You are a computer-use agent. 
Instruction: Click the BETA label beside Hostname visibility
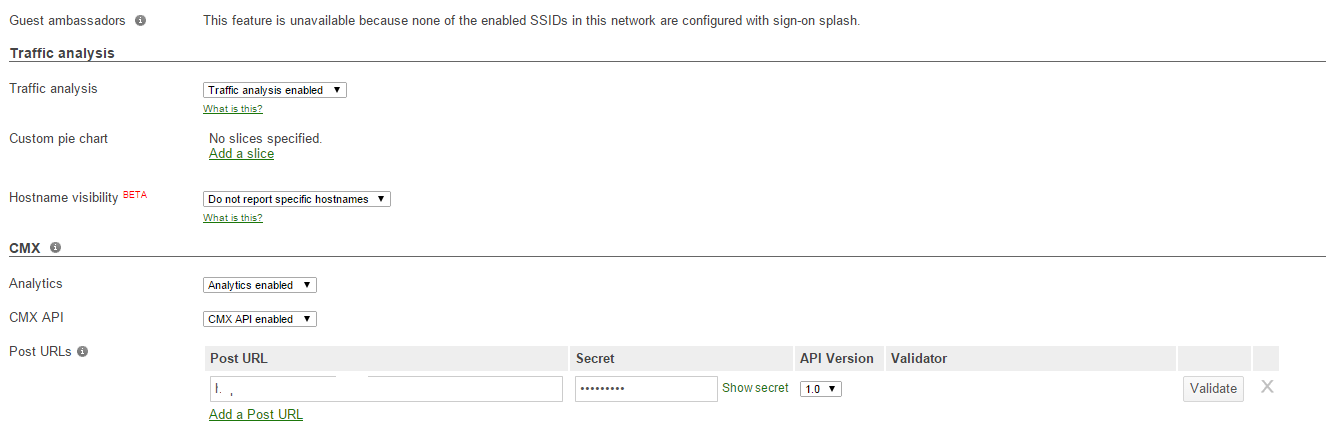point(134,195)
